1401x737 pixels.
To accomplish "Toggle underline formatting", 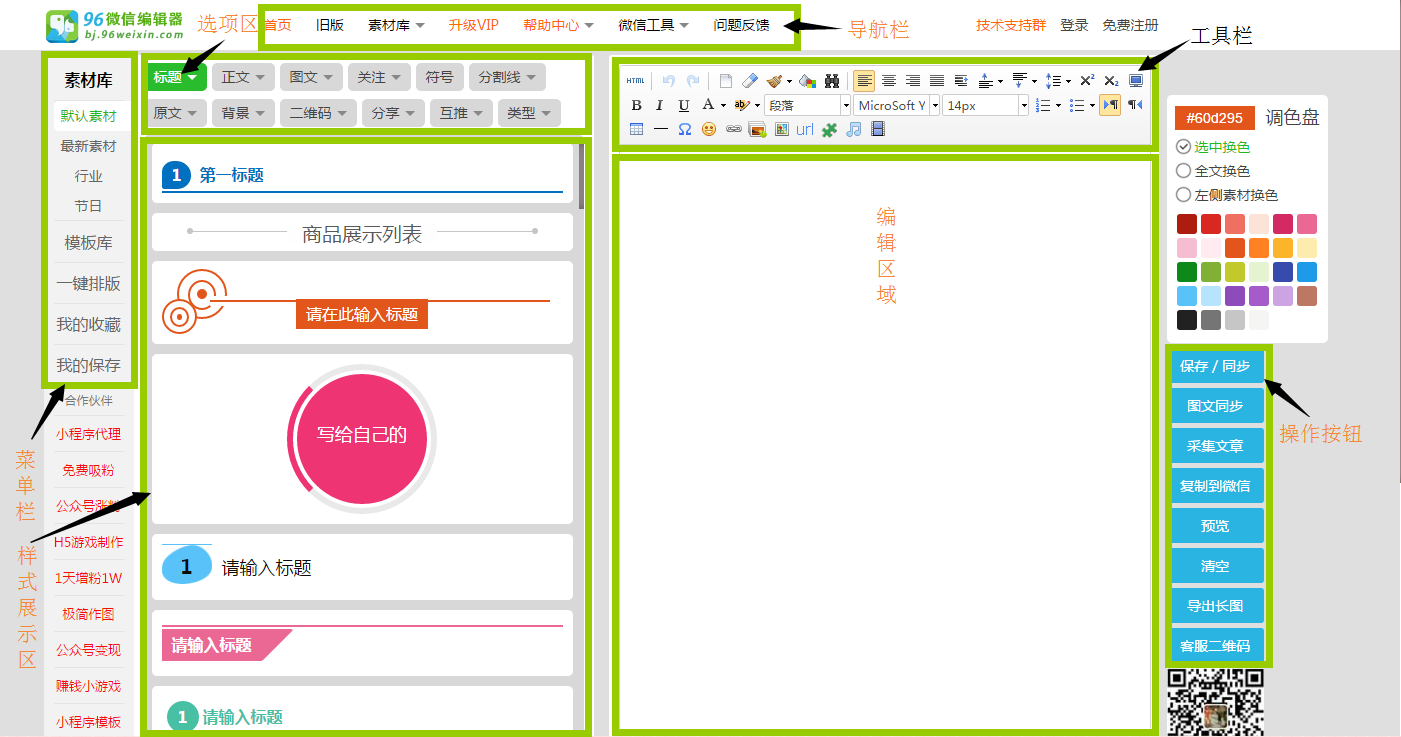I will [684, 105].
